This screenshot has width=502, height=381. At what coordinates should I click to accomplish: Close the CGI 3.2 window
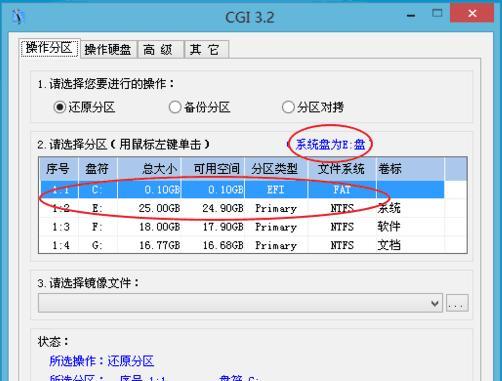pyautogui.click(x=472, y=13)
